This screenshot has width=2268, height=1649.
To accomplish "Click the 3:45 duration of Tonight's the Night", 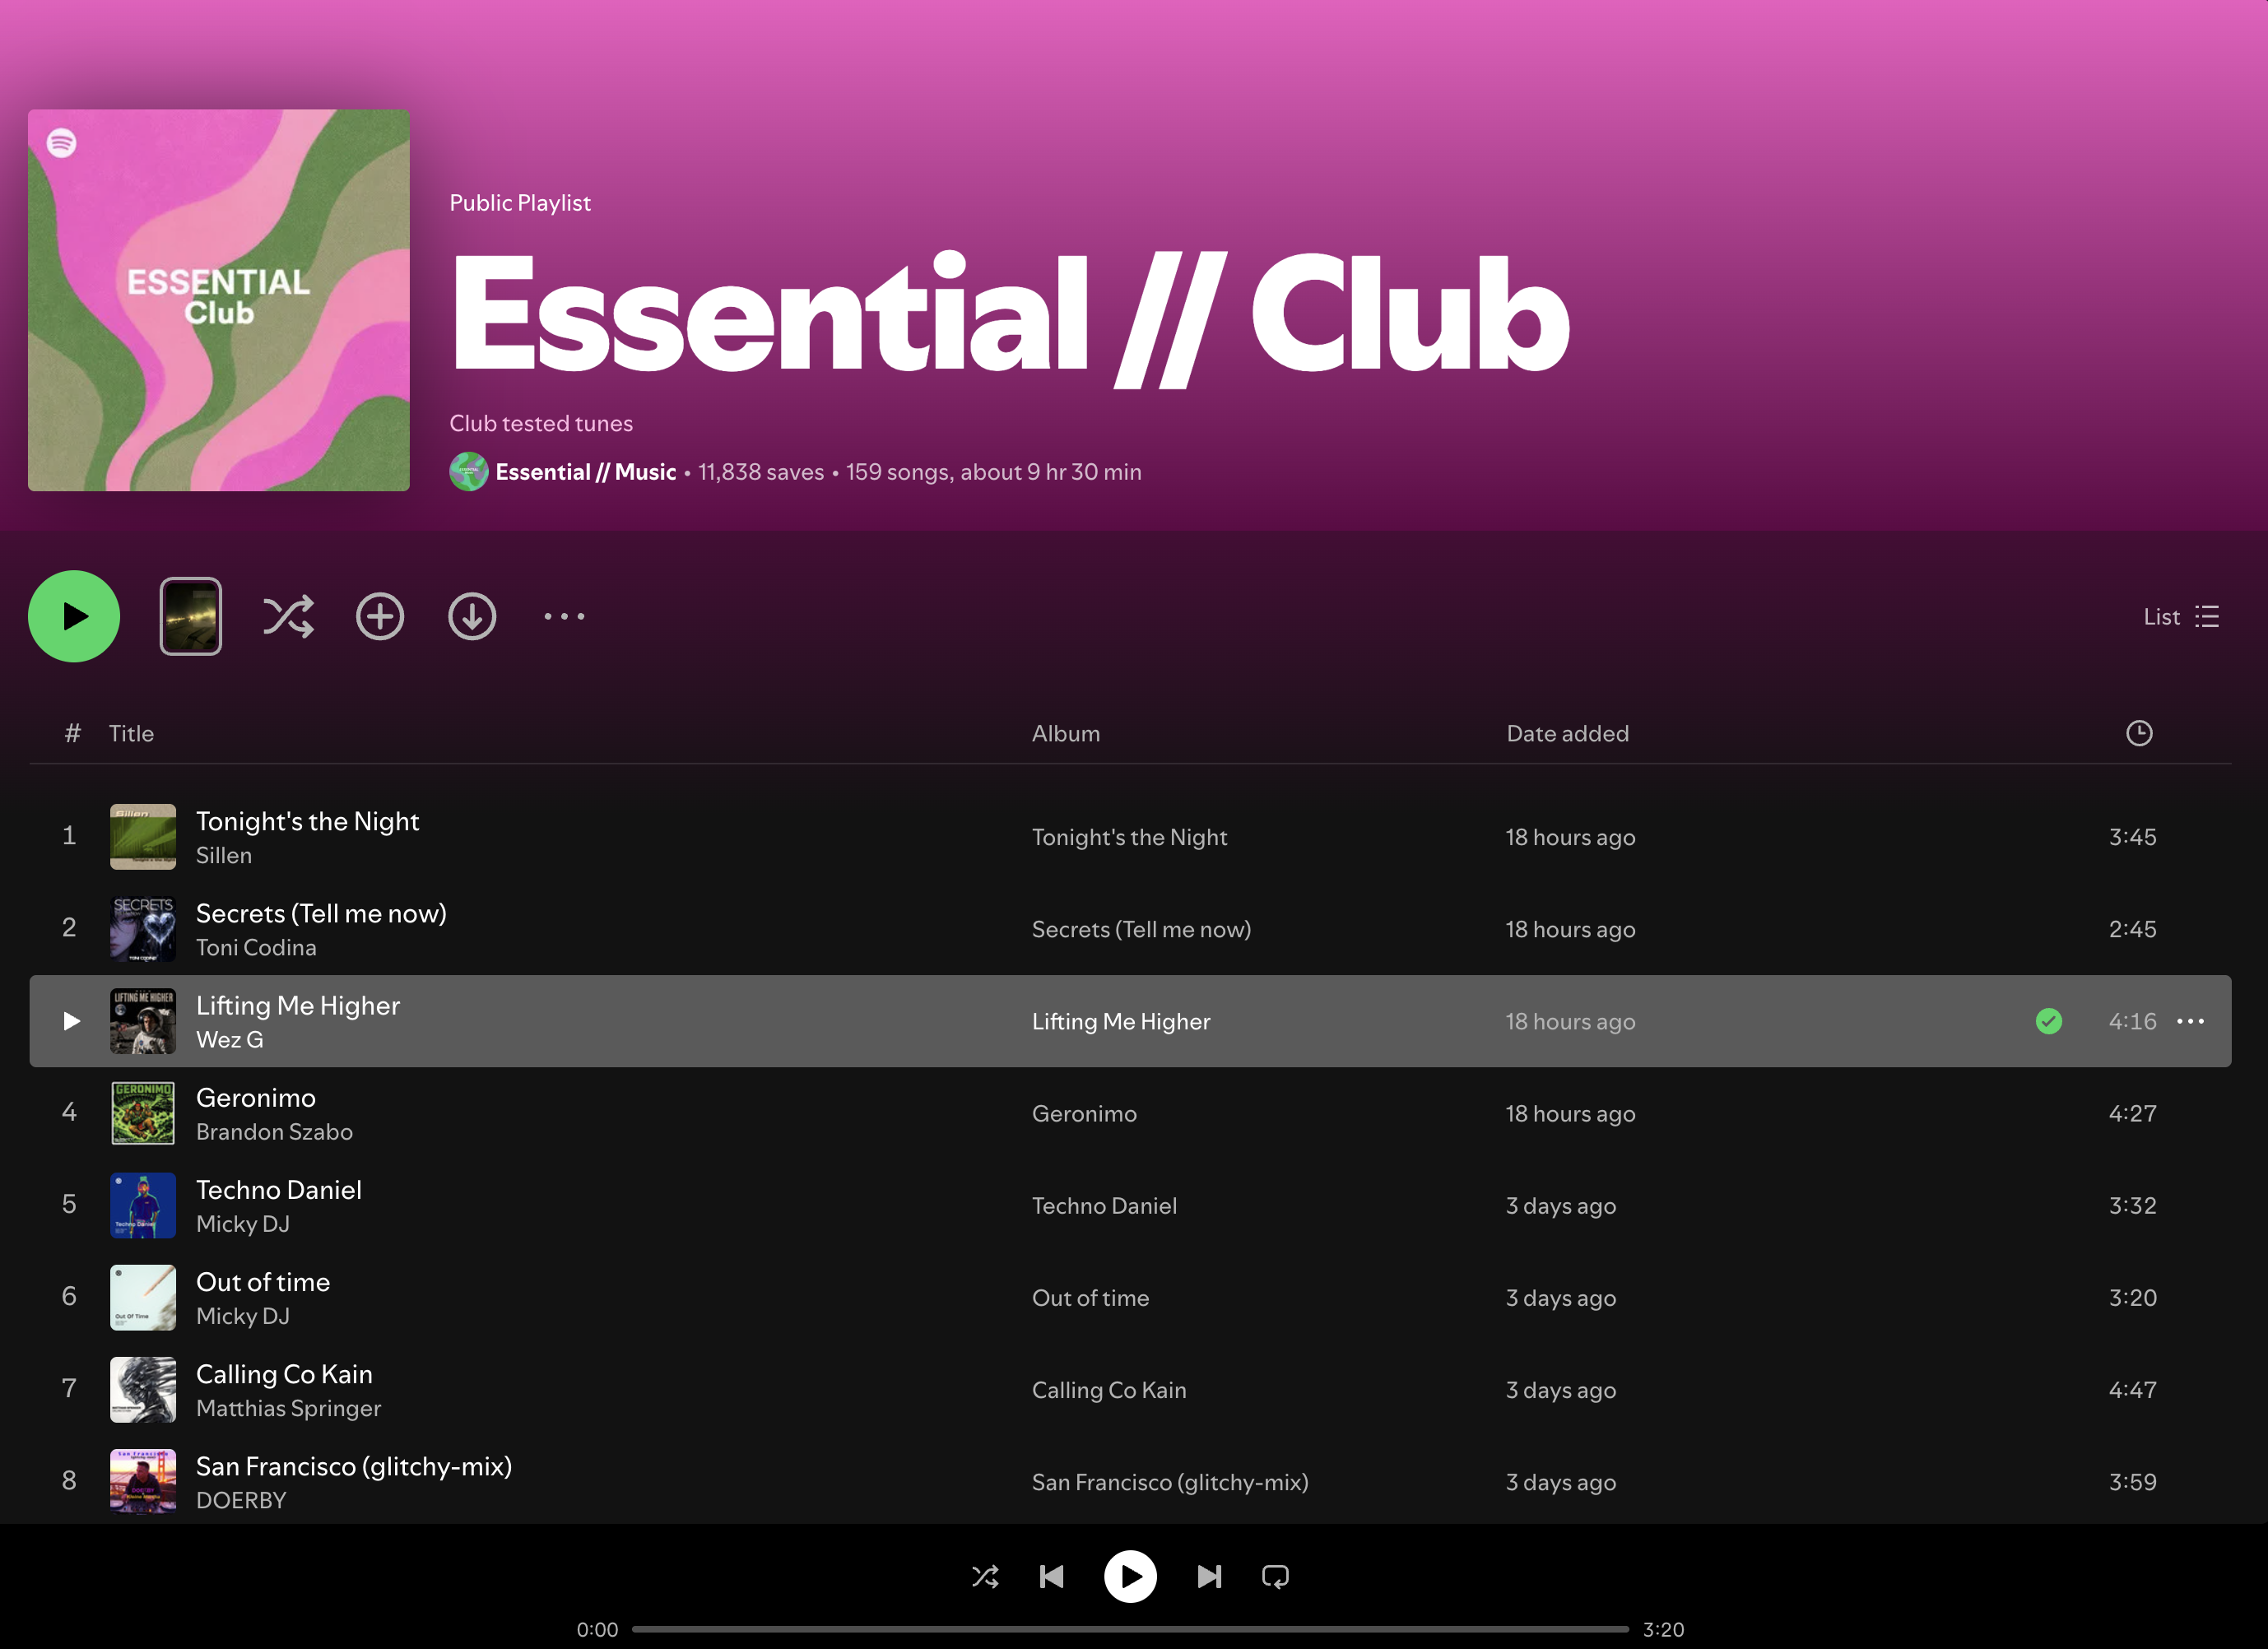I will 2132,837.
